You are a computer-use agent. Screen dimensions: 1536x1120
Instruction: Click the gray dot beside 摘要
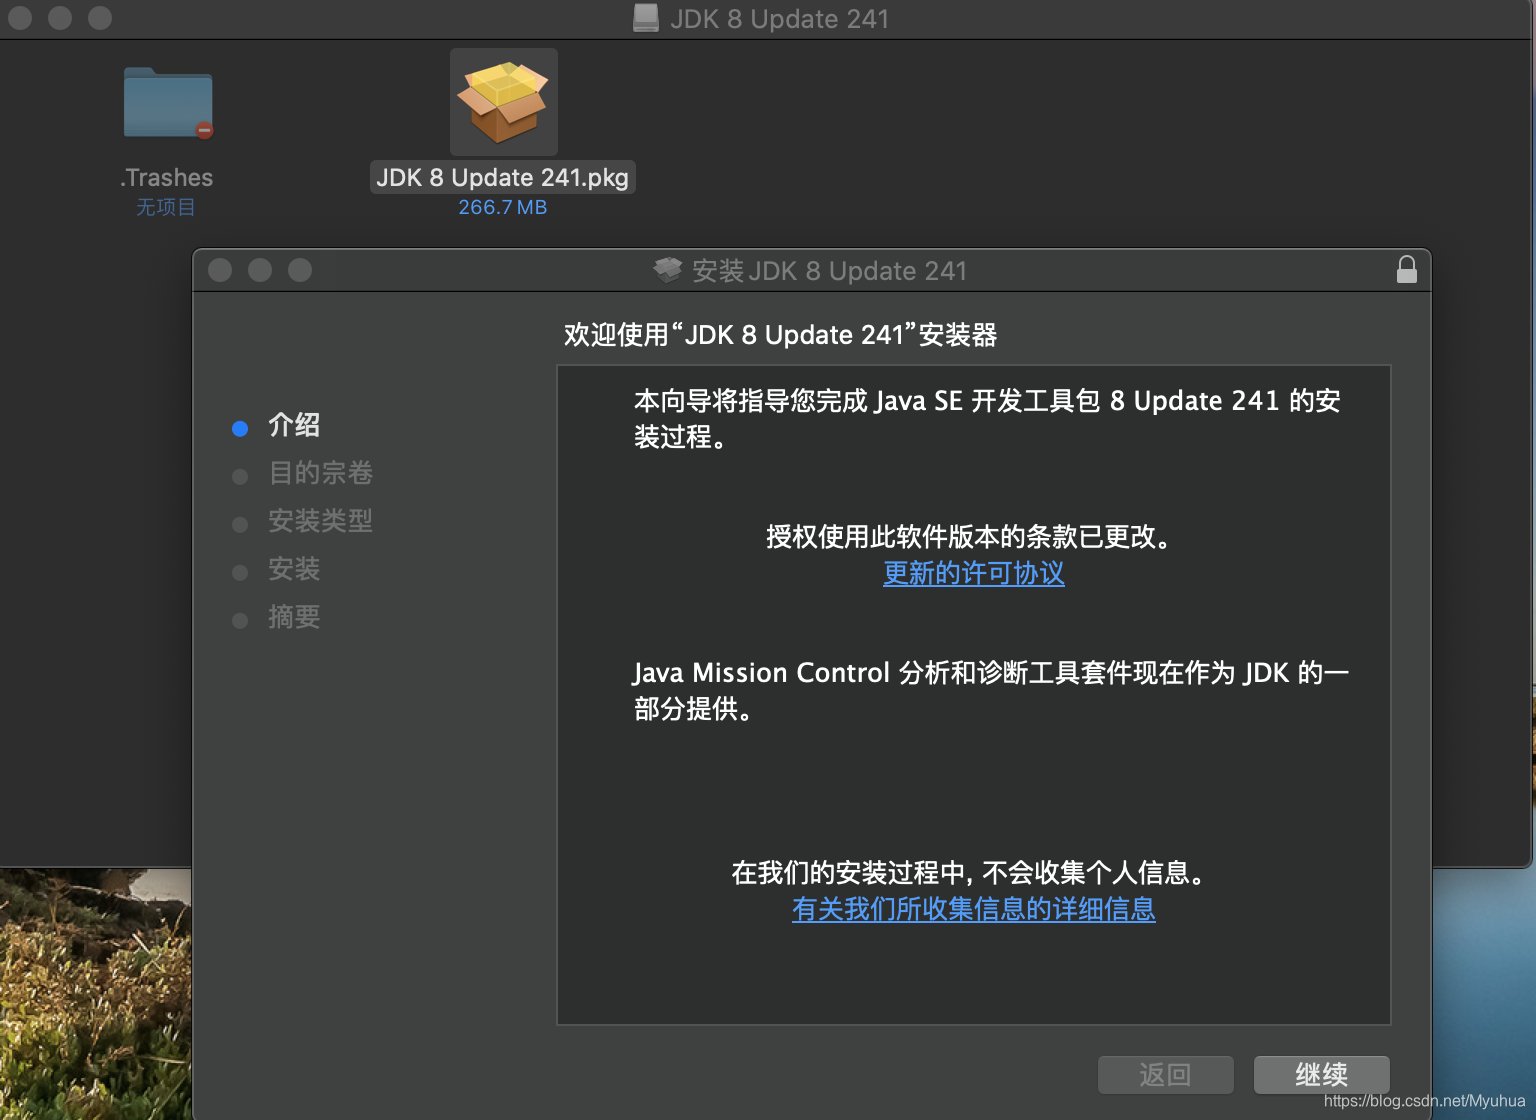point(240,620)
